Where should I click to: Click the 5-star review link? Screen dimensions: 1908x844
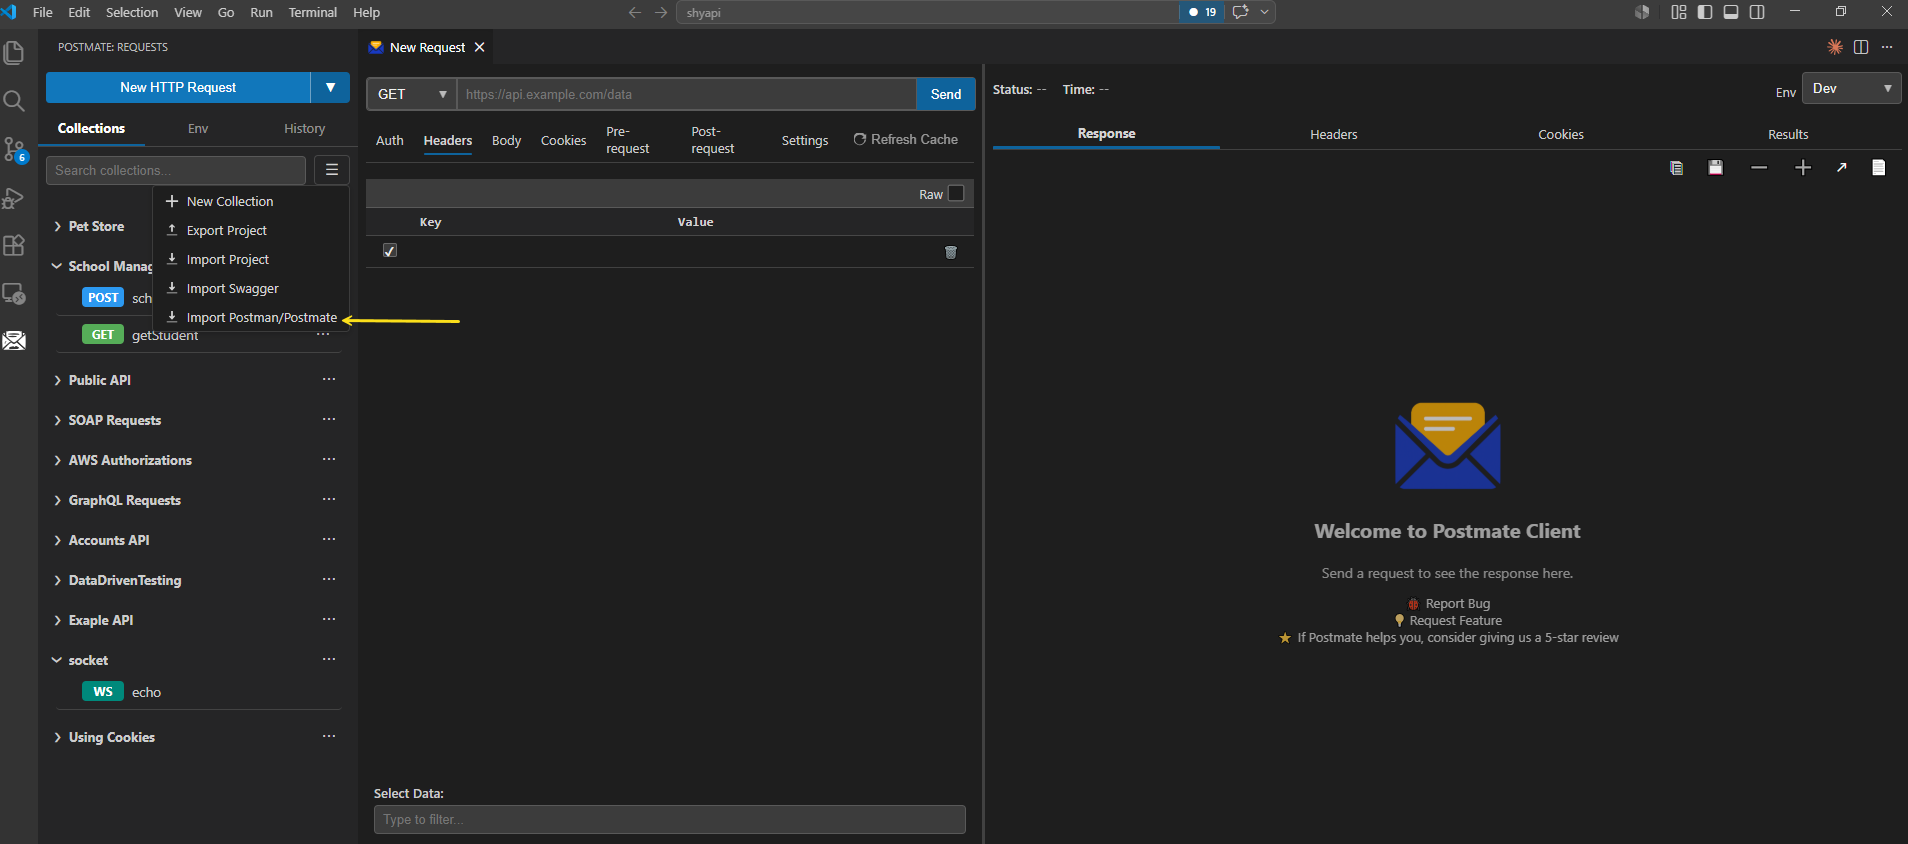(x=1458, y=637)
